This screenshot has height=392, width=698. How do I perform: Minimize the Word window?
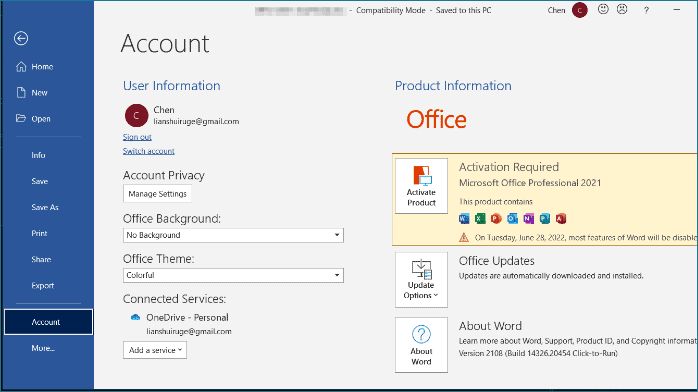[x=677, y=10]
